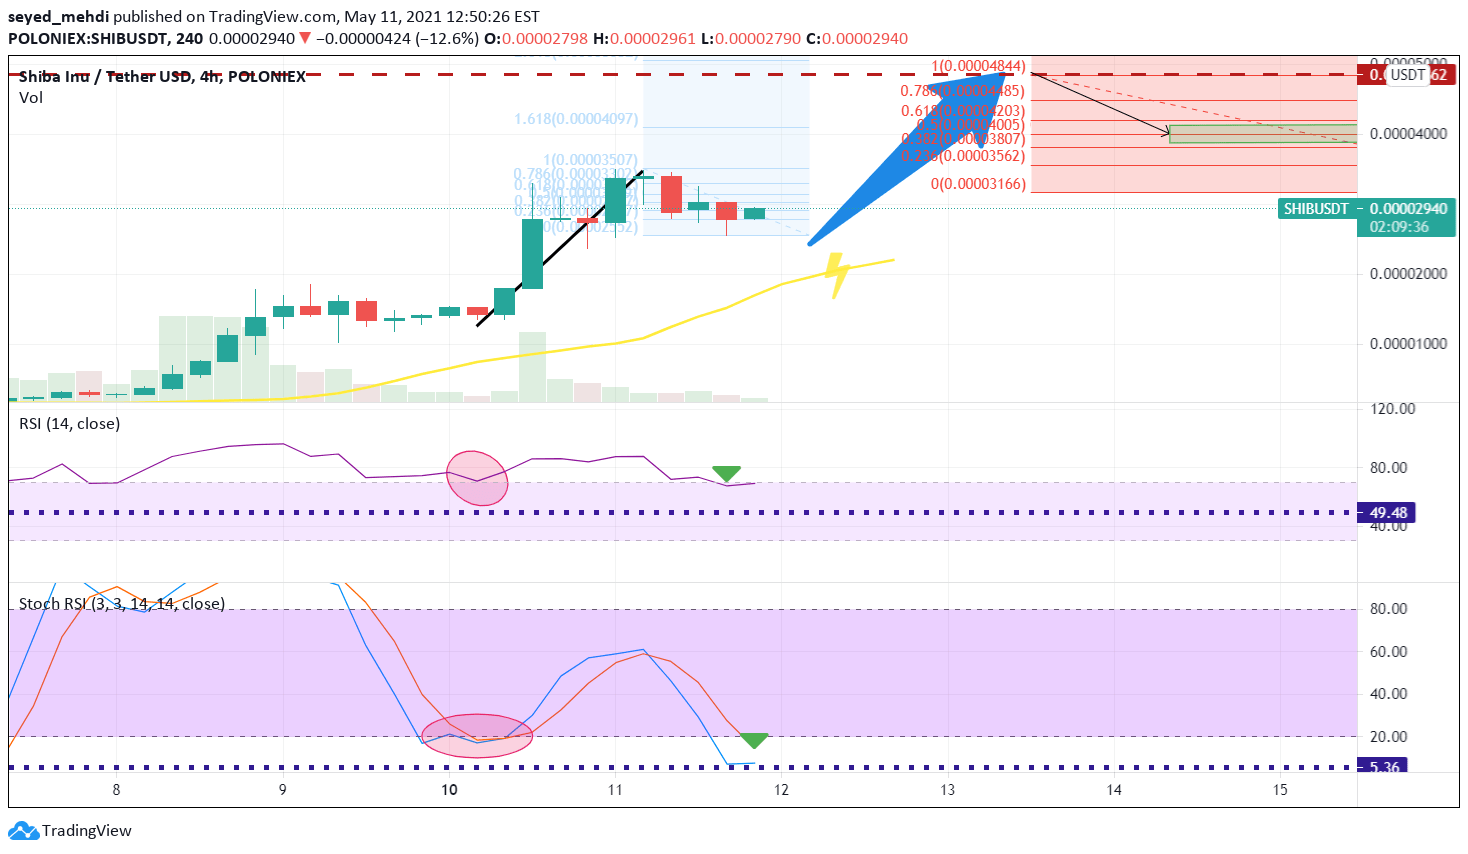1468x854 pixels.
Task: Click the 1.618(0.00004097) Fibonacci extension label
Action: coord(576,119)
